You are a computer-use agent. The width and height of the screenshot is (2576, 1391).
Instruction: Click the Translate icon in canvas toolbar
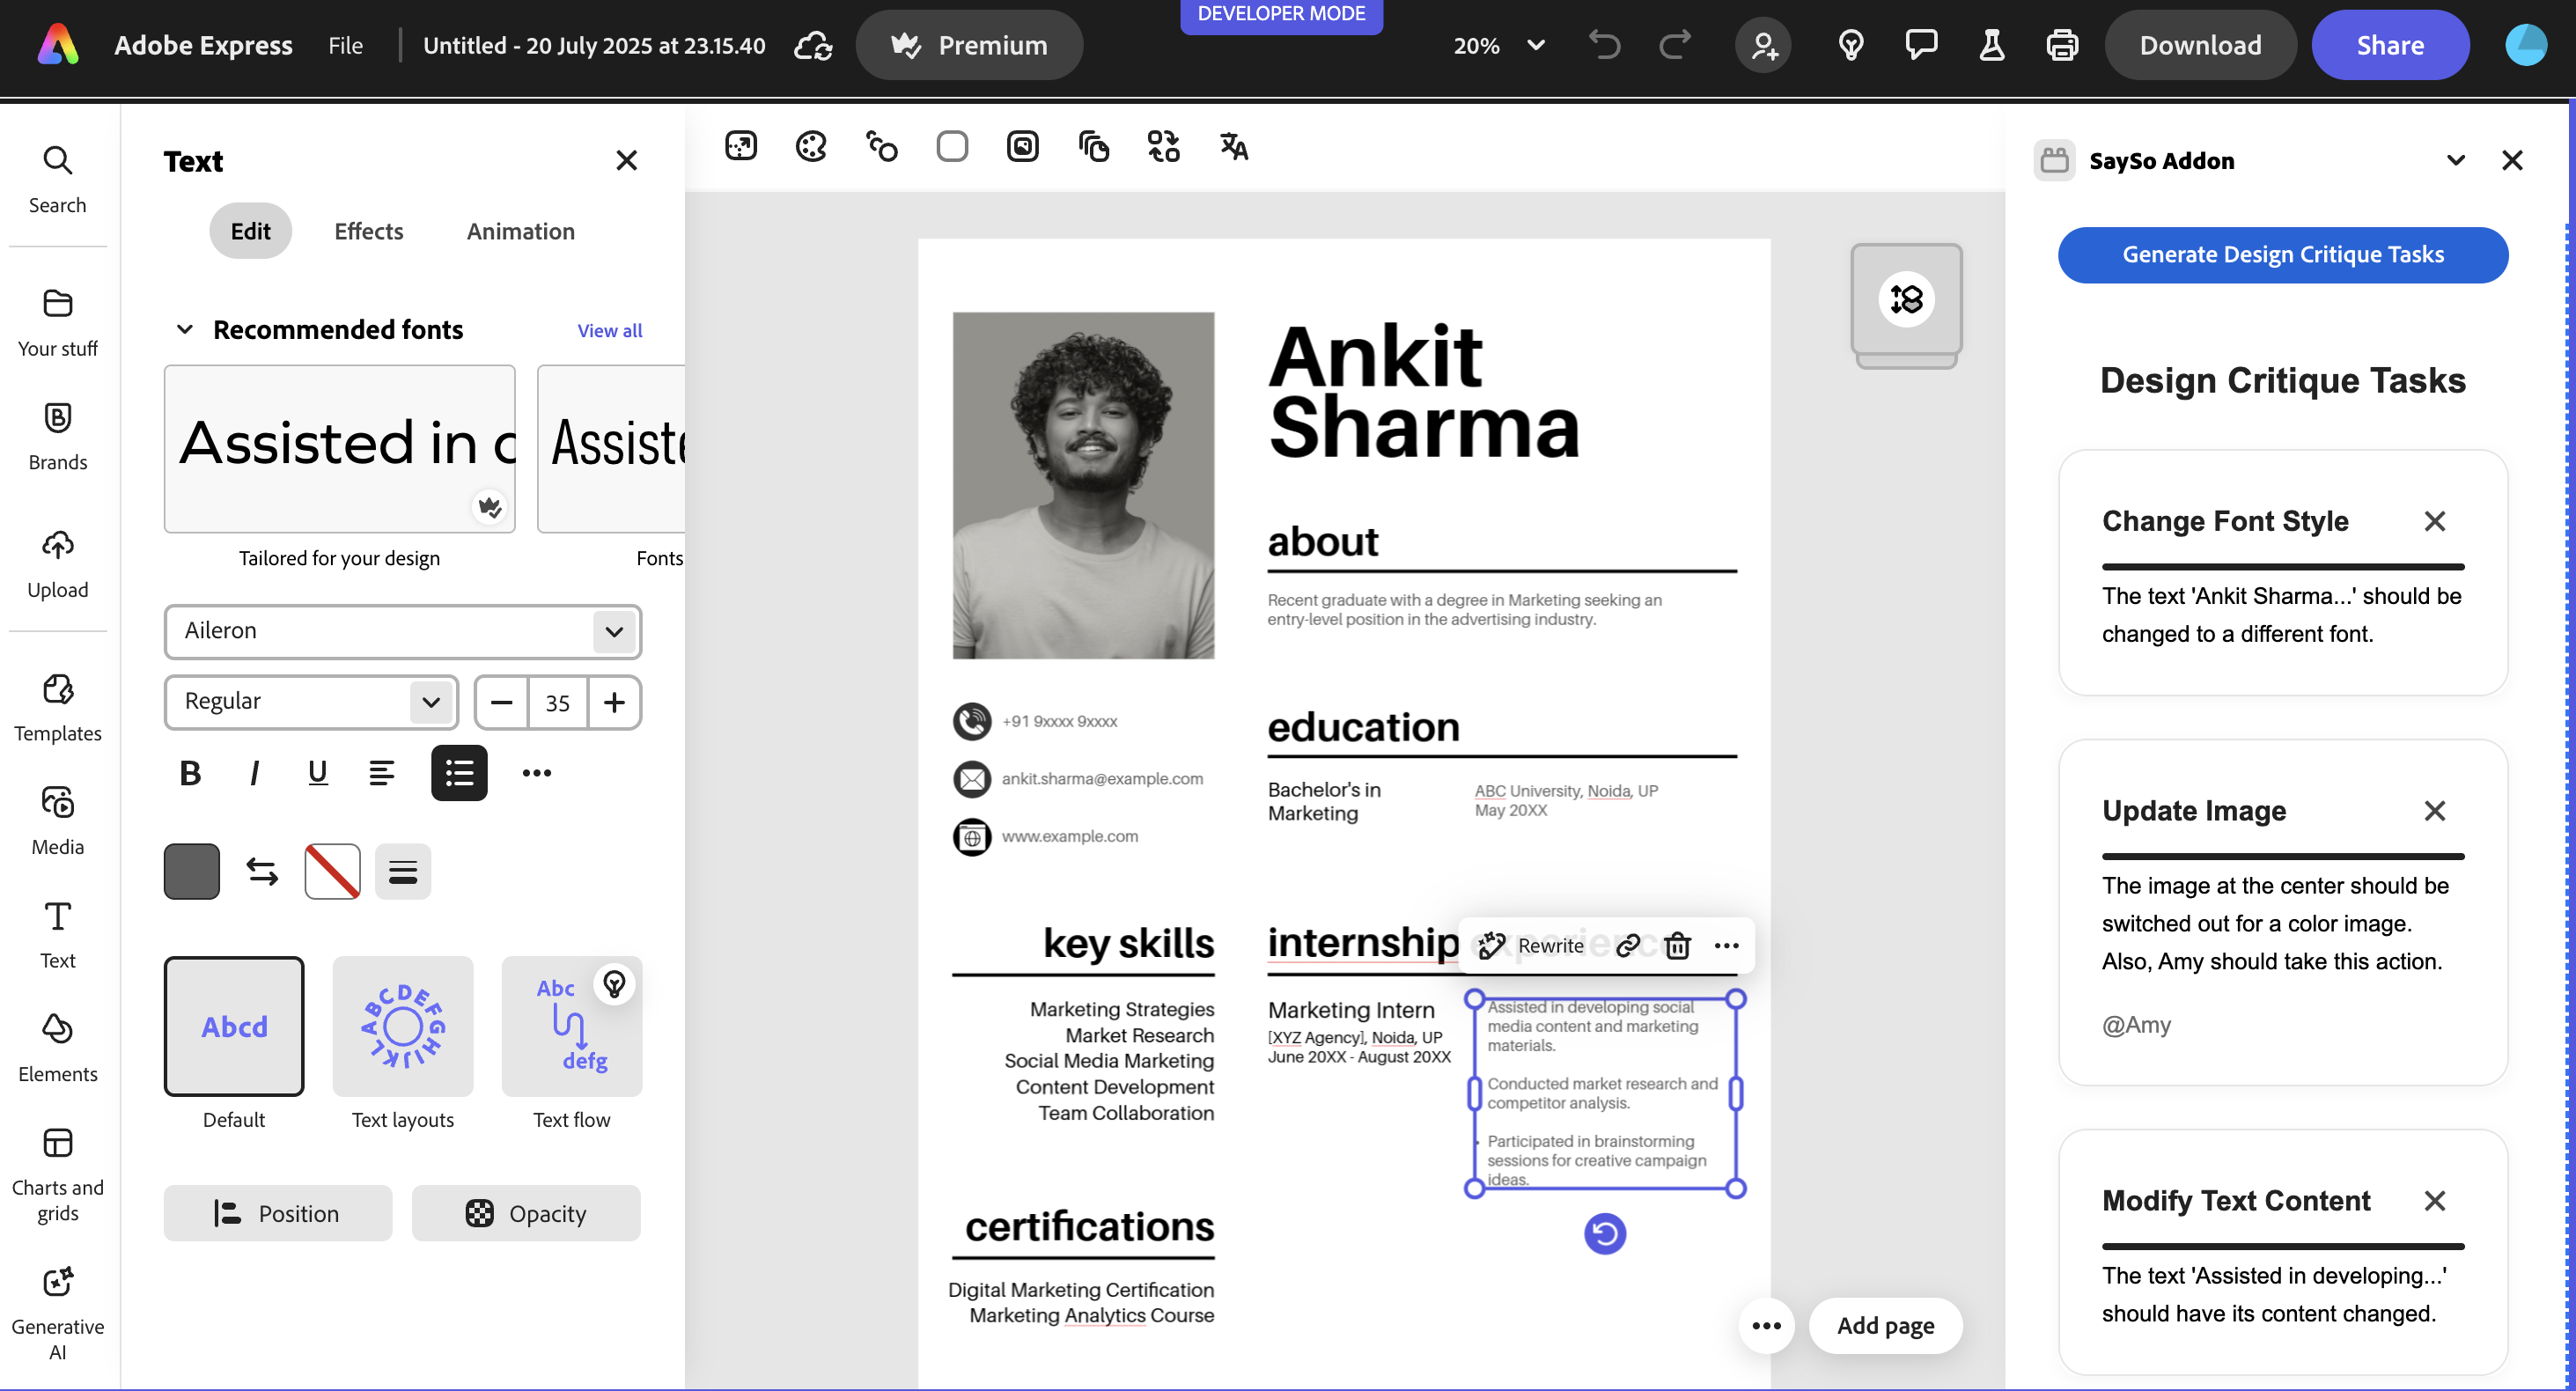point(1233,147)
